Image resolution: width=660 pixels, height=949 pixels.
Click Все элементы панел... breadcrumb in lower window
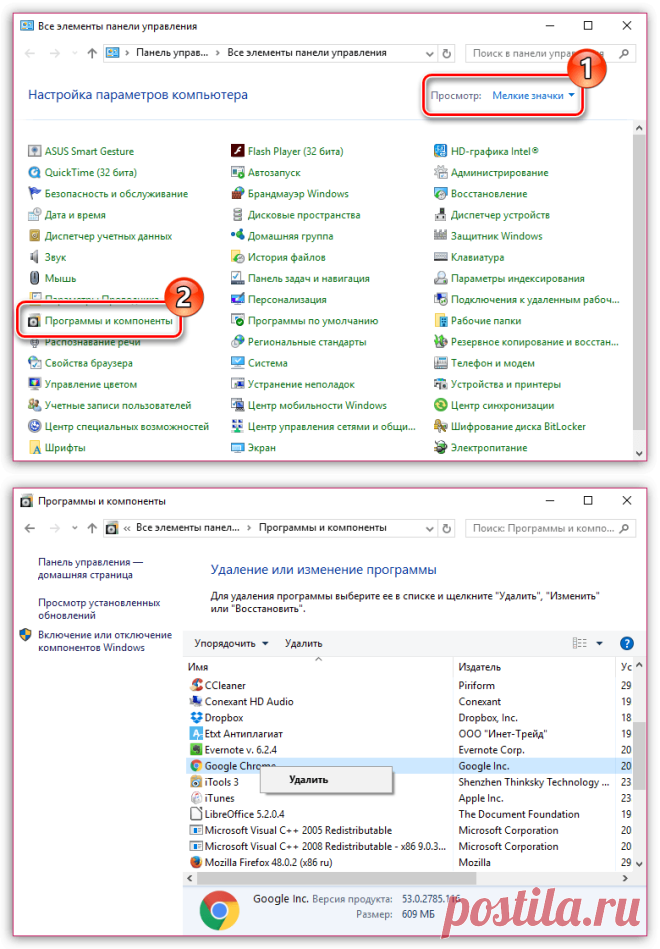tap(188, 528)
